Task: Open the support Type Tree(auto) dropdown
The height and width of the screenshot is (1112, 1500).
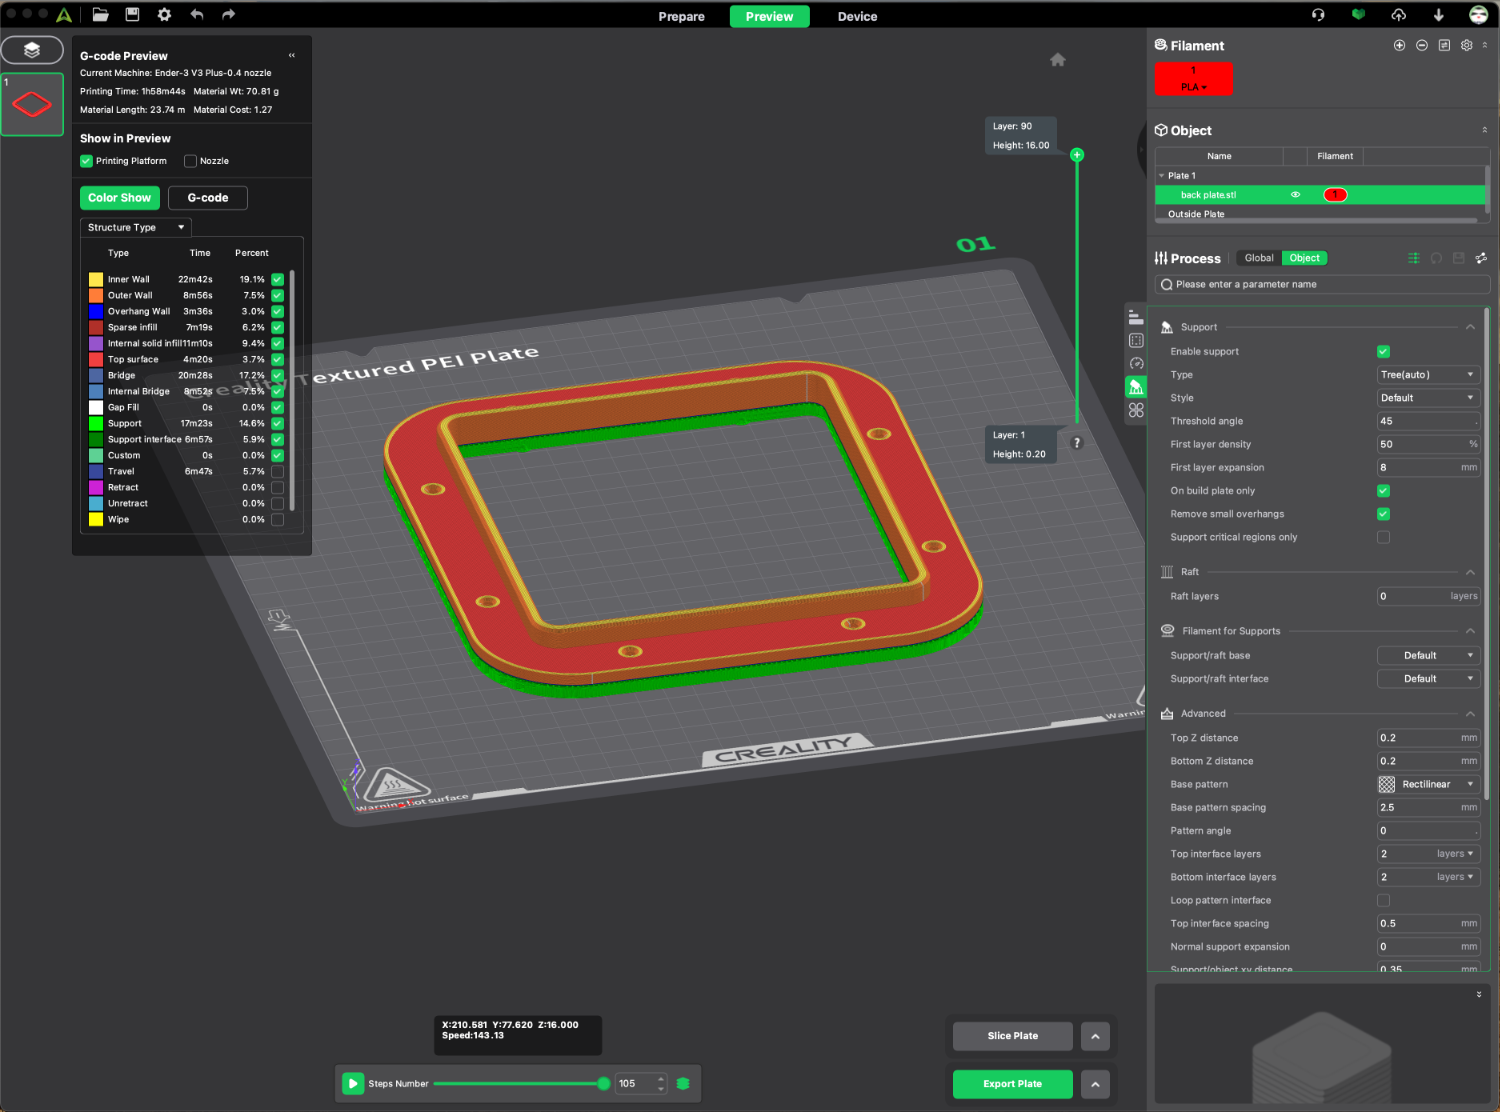Action: (1428, 375)
